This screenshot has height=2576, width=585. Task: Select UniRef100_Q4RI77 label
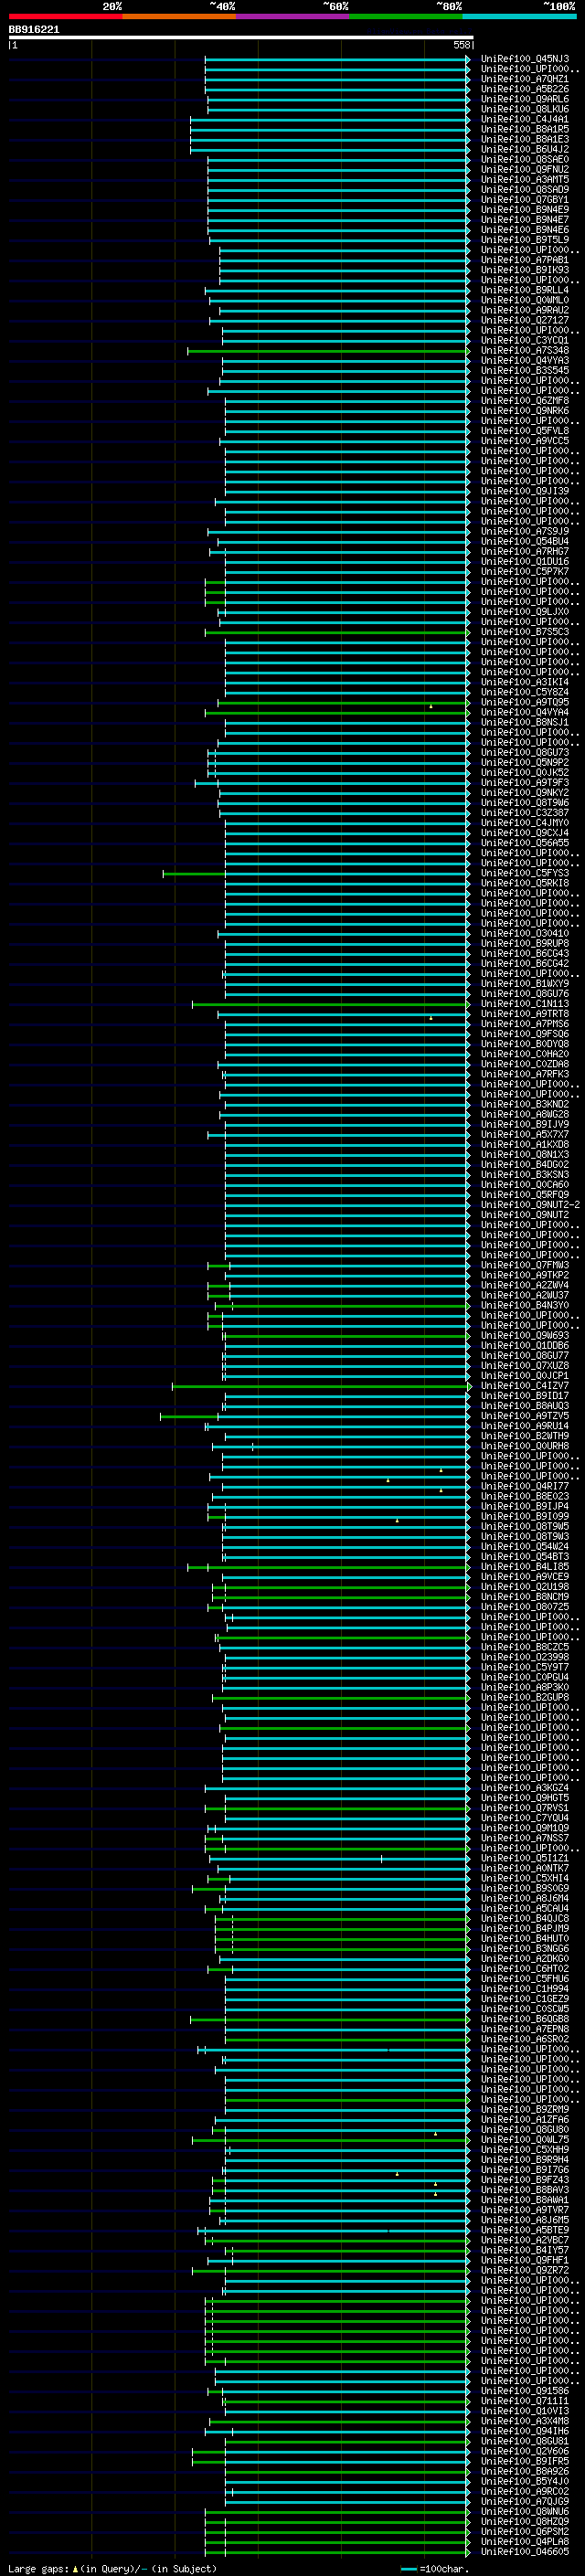[x=525, y=1486]
